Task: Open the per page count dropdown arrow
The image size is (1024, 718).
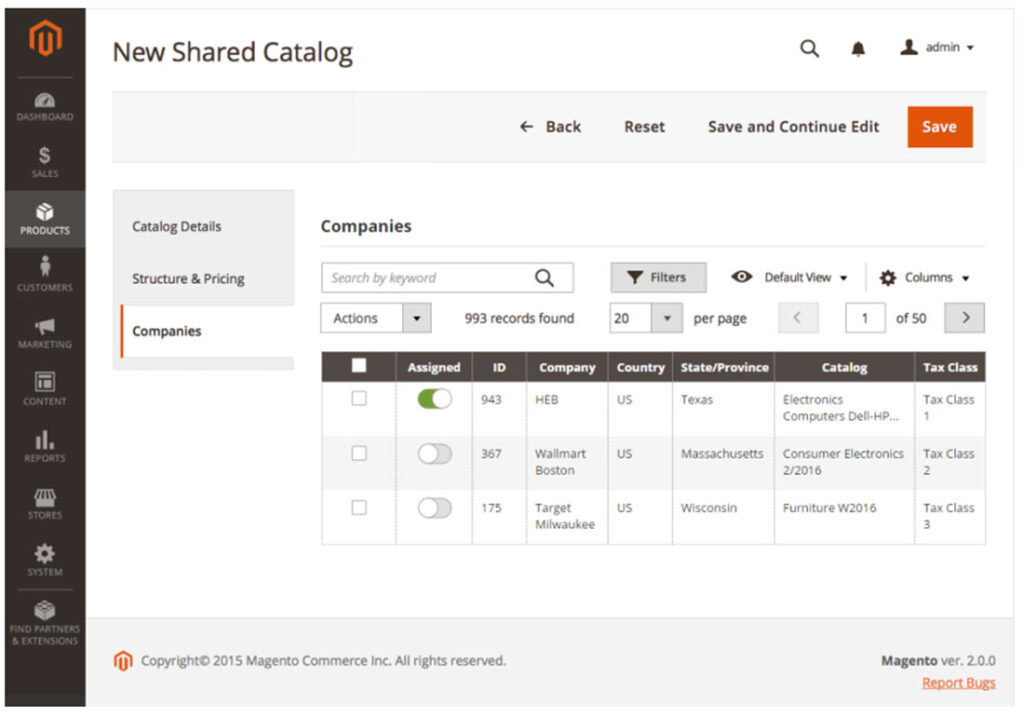Action: click(x=667, y=318)
